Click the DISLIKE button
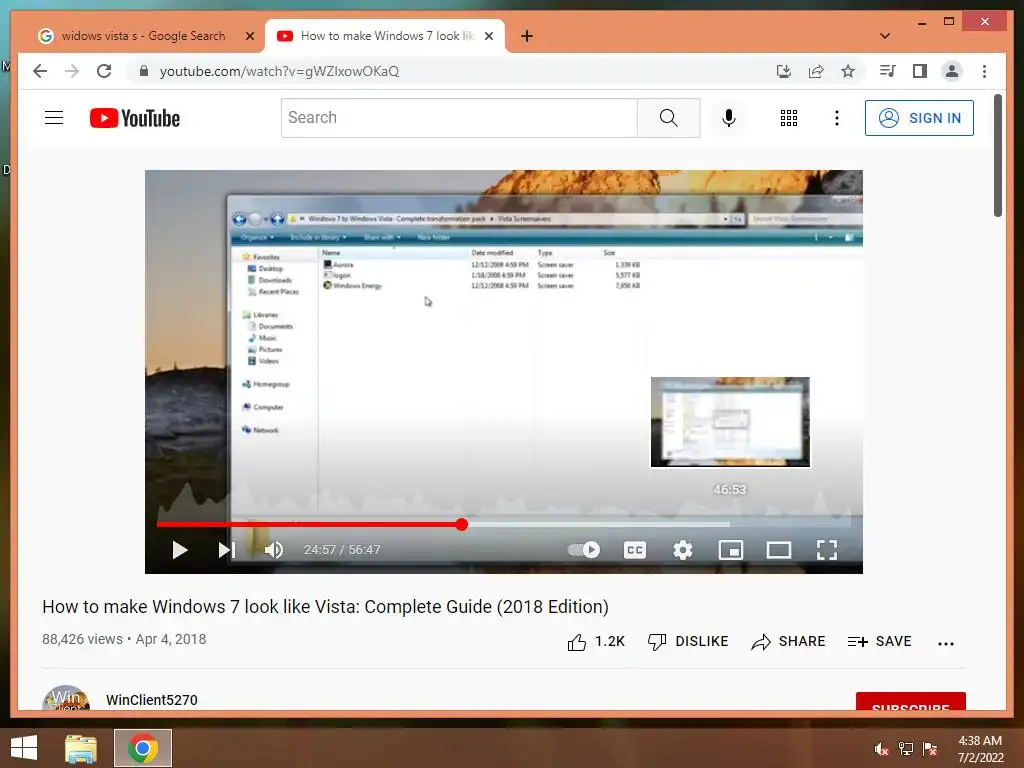 [688, 642]
